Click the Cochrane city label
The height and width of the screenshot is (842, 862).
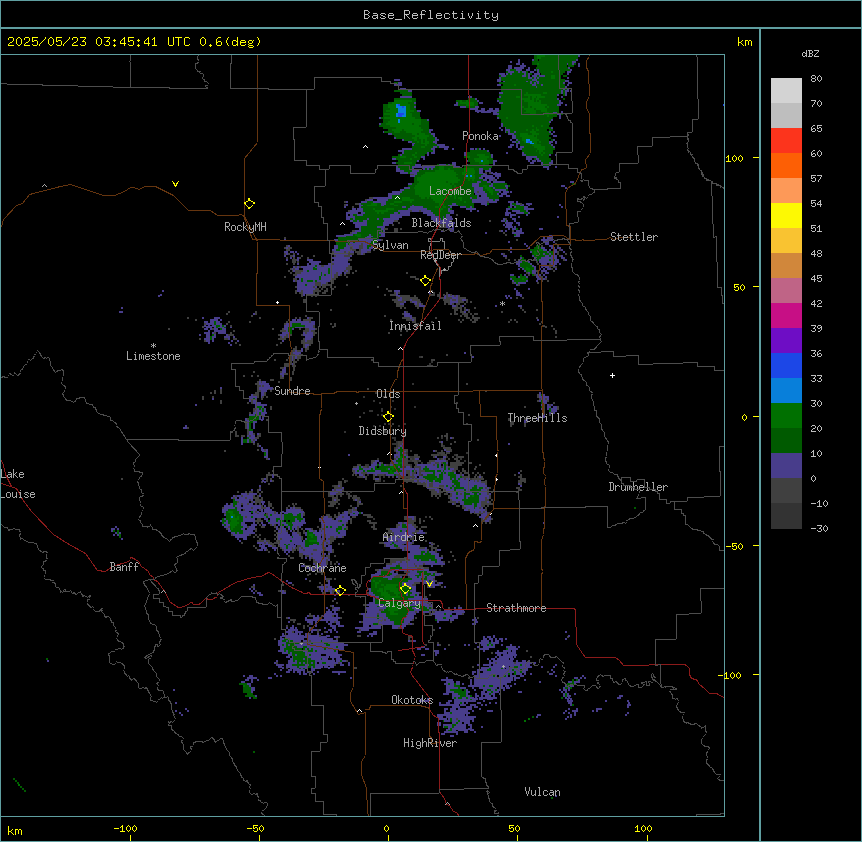[322, 568]
